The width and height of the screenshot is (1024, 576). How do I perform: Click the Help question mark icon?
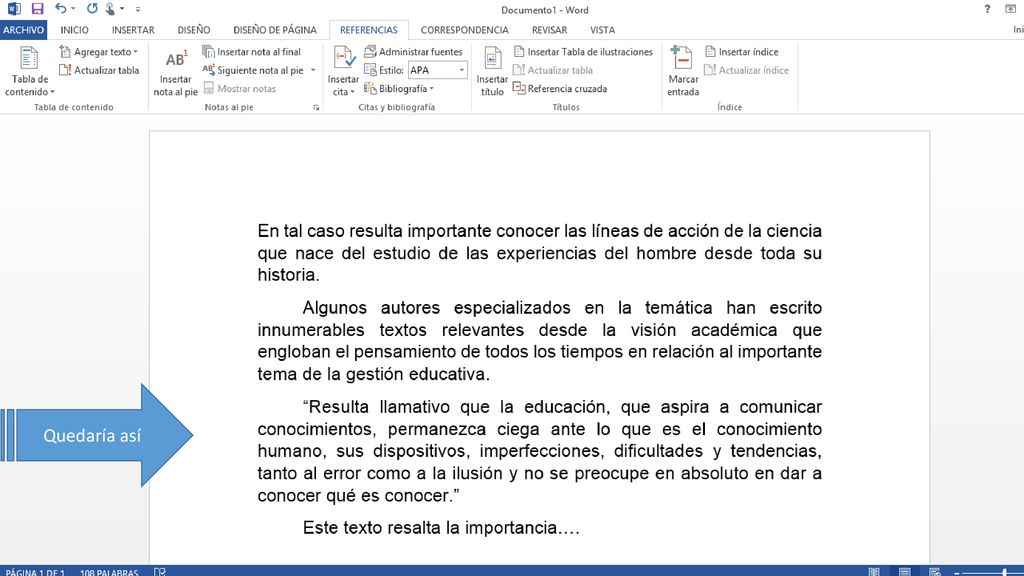click(987, 9)
